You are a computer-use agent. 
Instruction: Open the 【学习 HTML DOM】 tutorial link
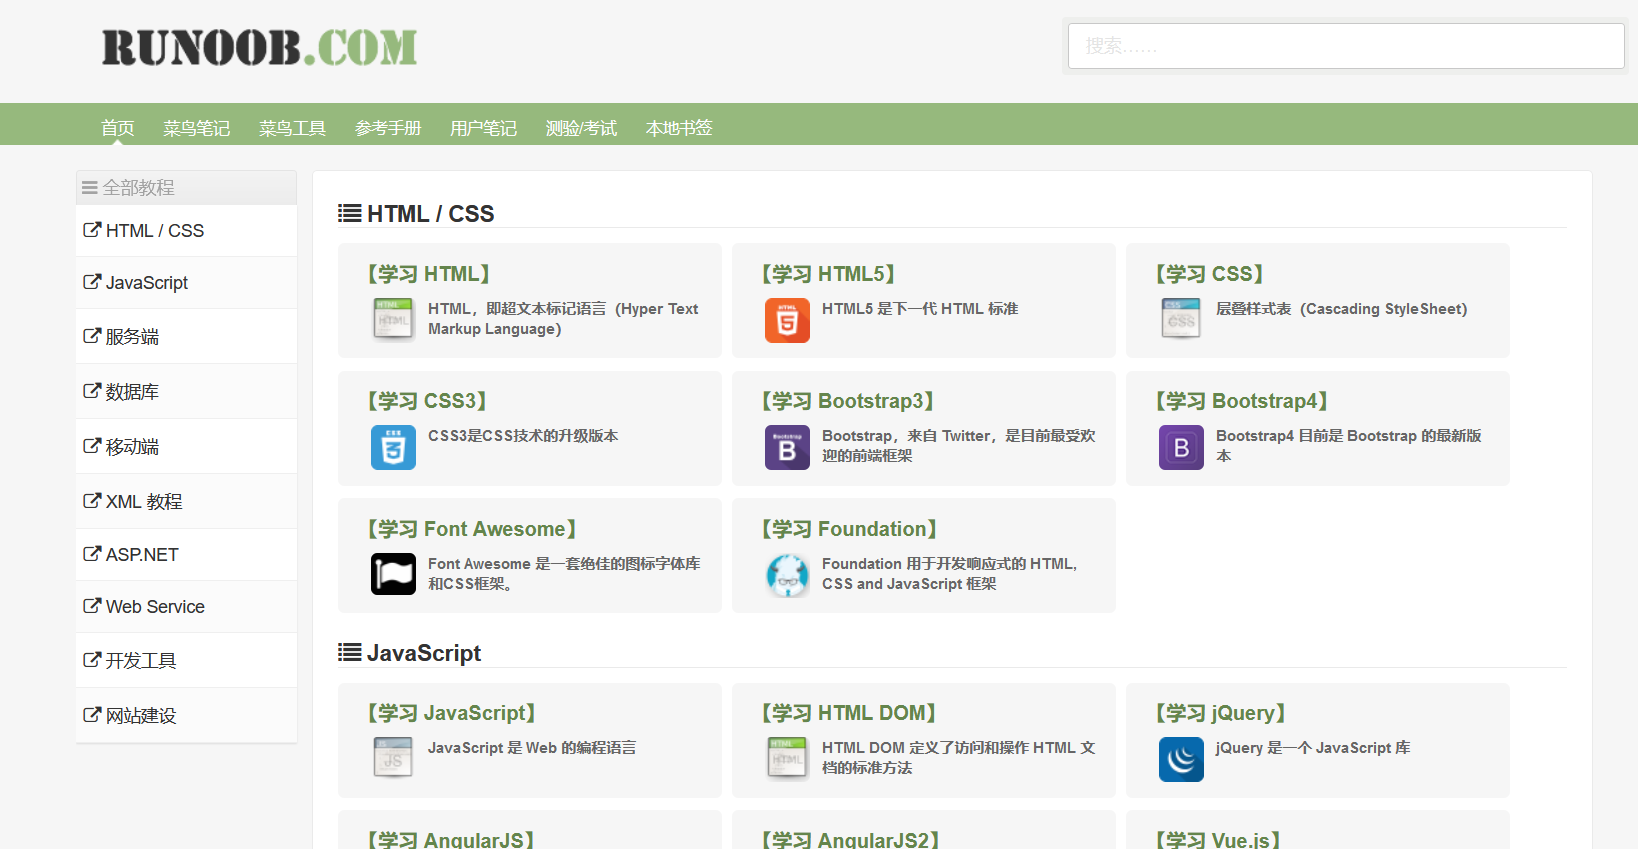coord(849,713)
